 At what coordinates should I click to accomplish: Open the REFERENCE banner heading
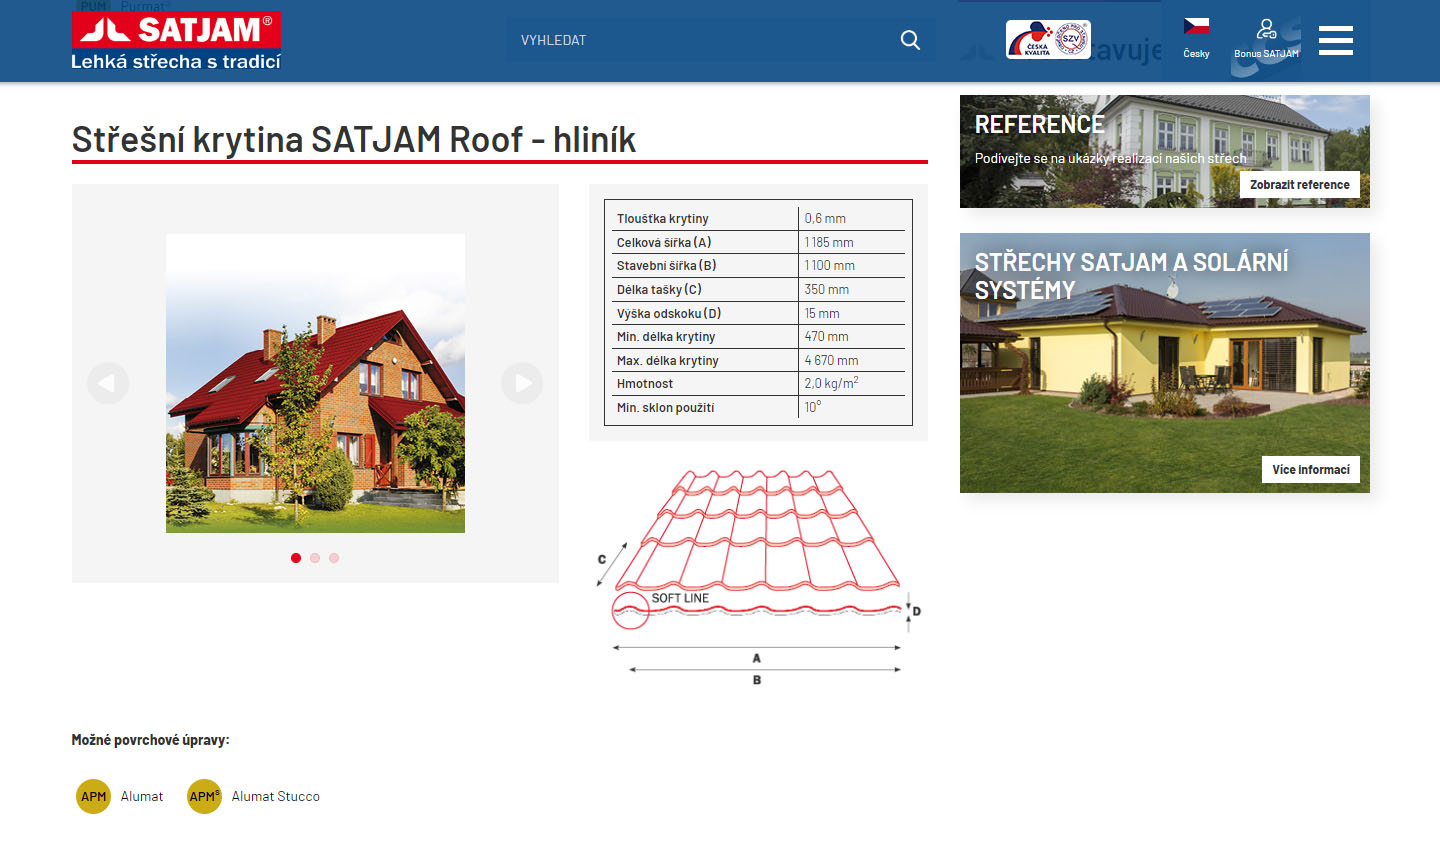(1039, 125)
